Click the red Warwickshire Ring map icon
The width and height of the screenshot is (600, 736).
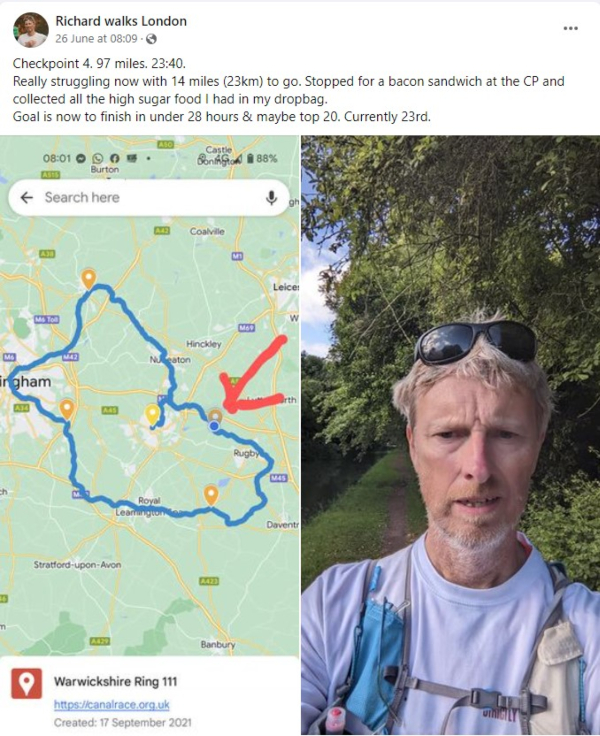[26, 683]
